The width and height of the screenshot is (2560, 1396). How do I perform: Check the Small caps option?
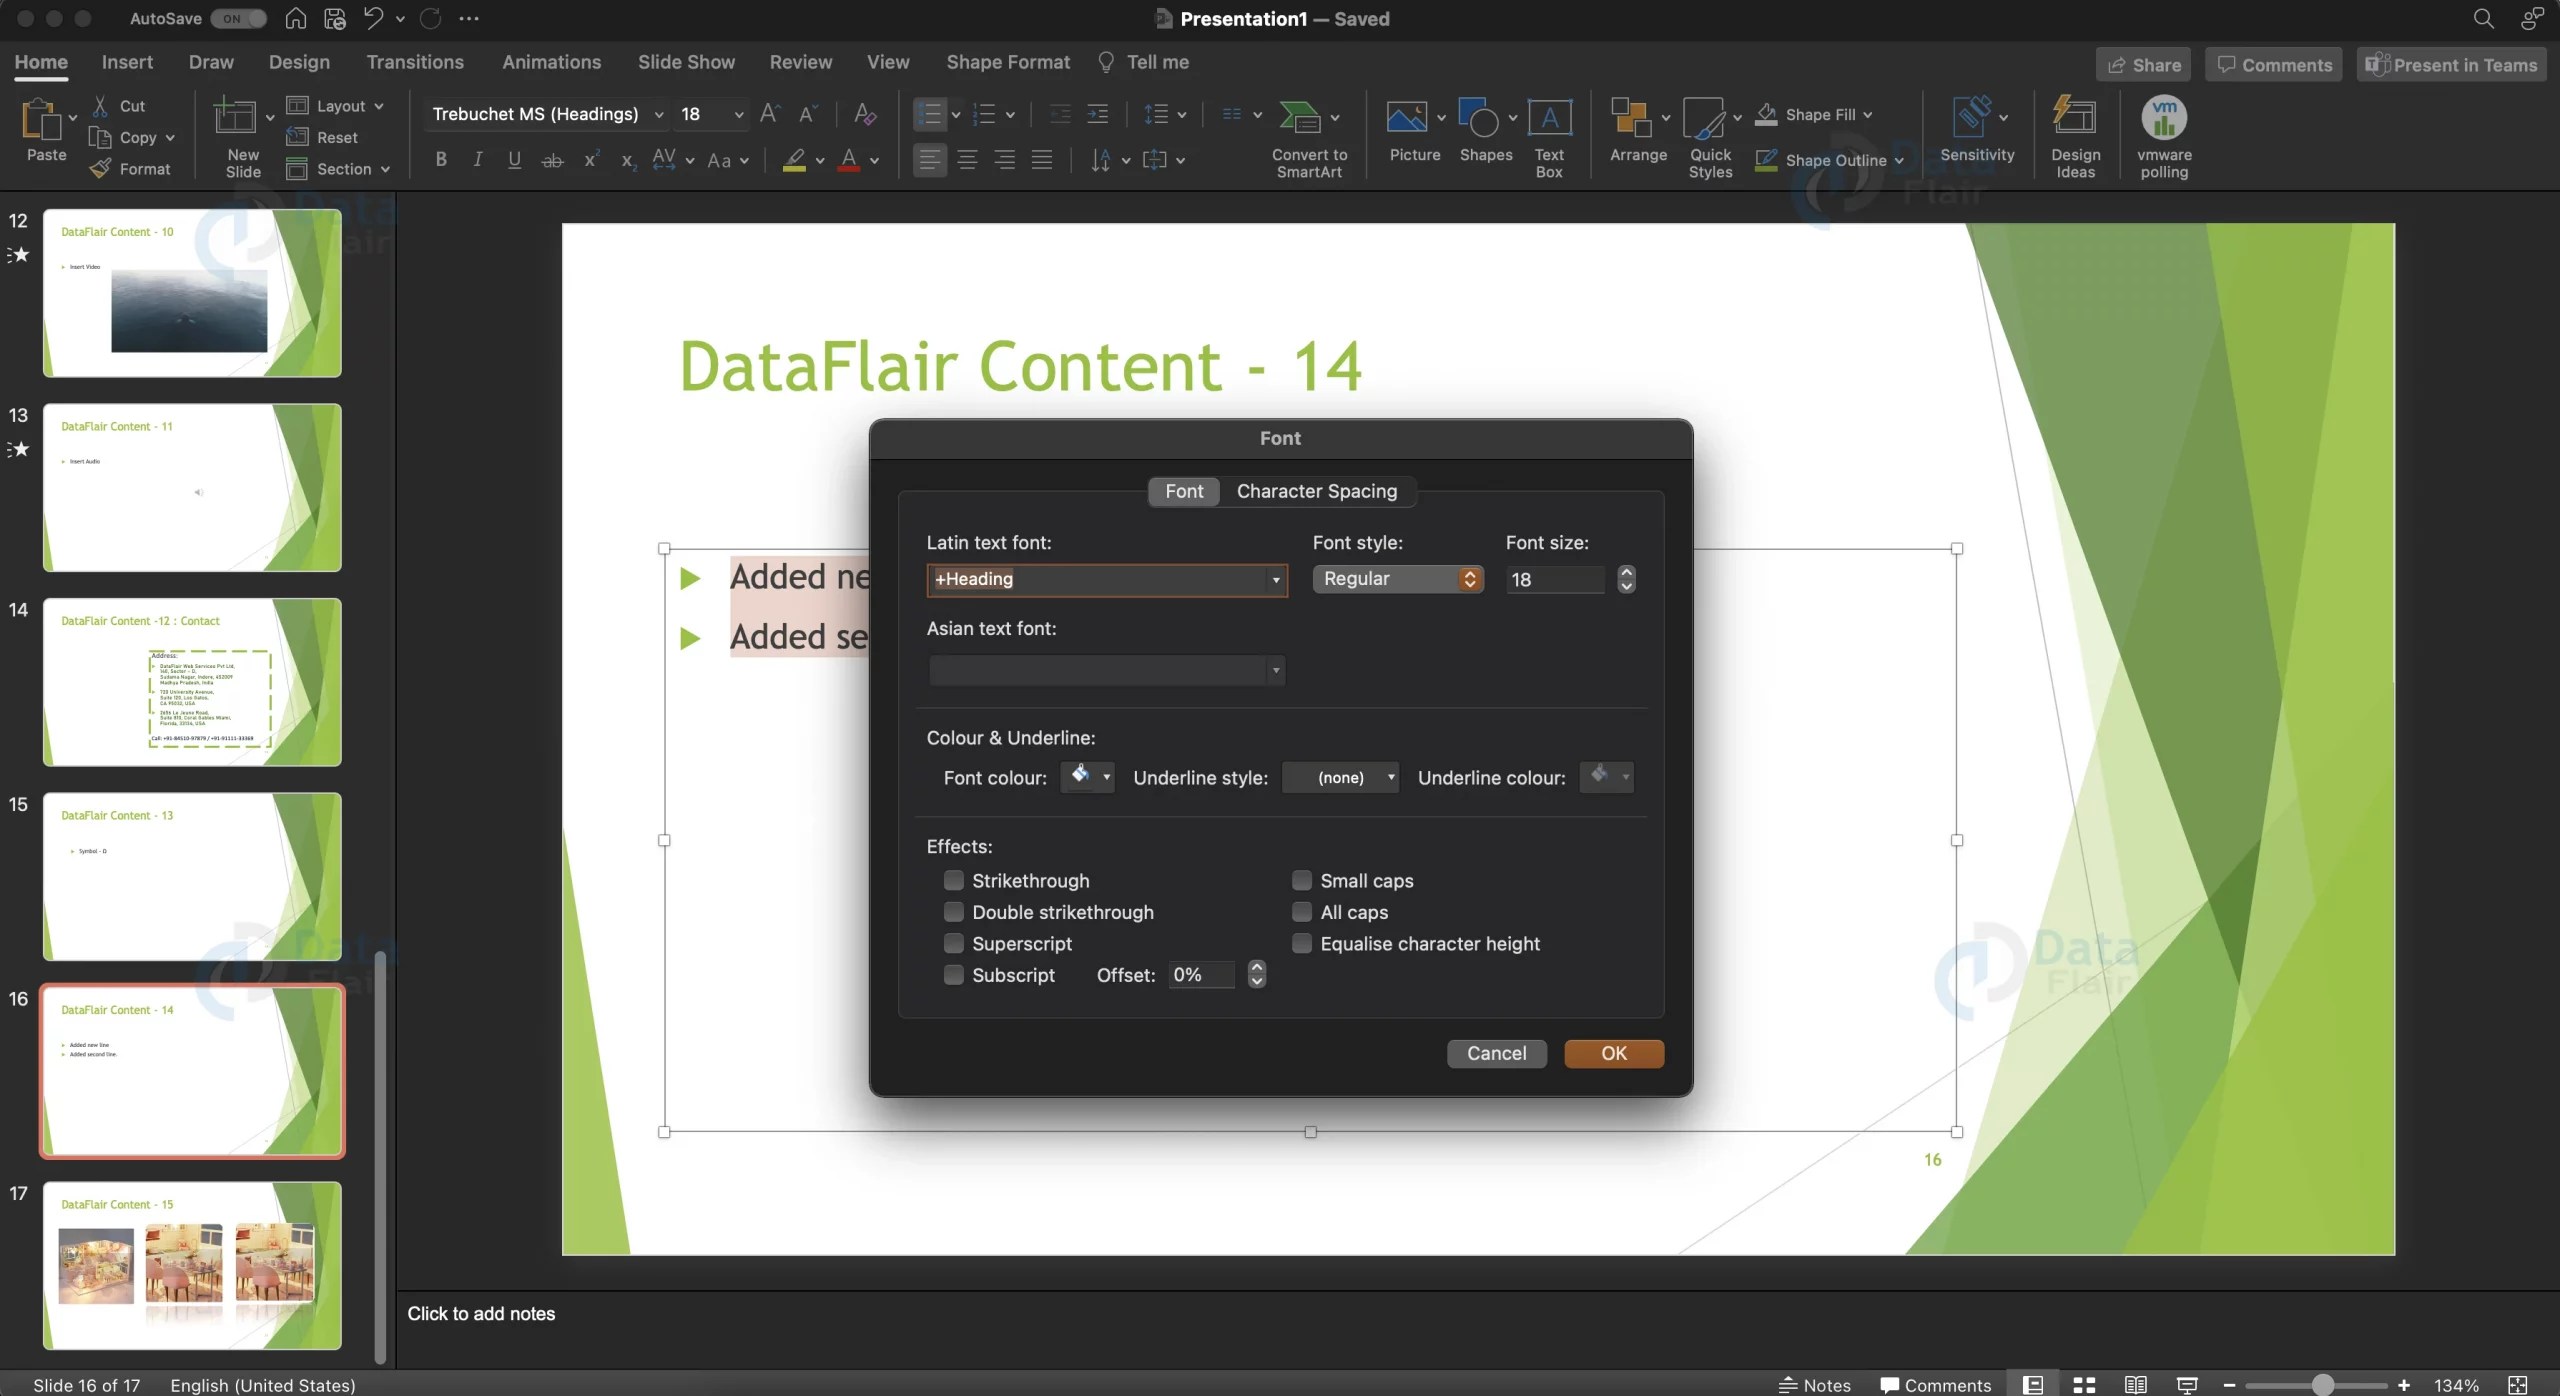1301,880
